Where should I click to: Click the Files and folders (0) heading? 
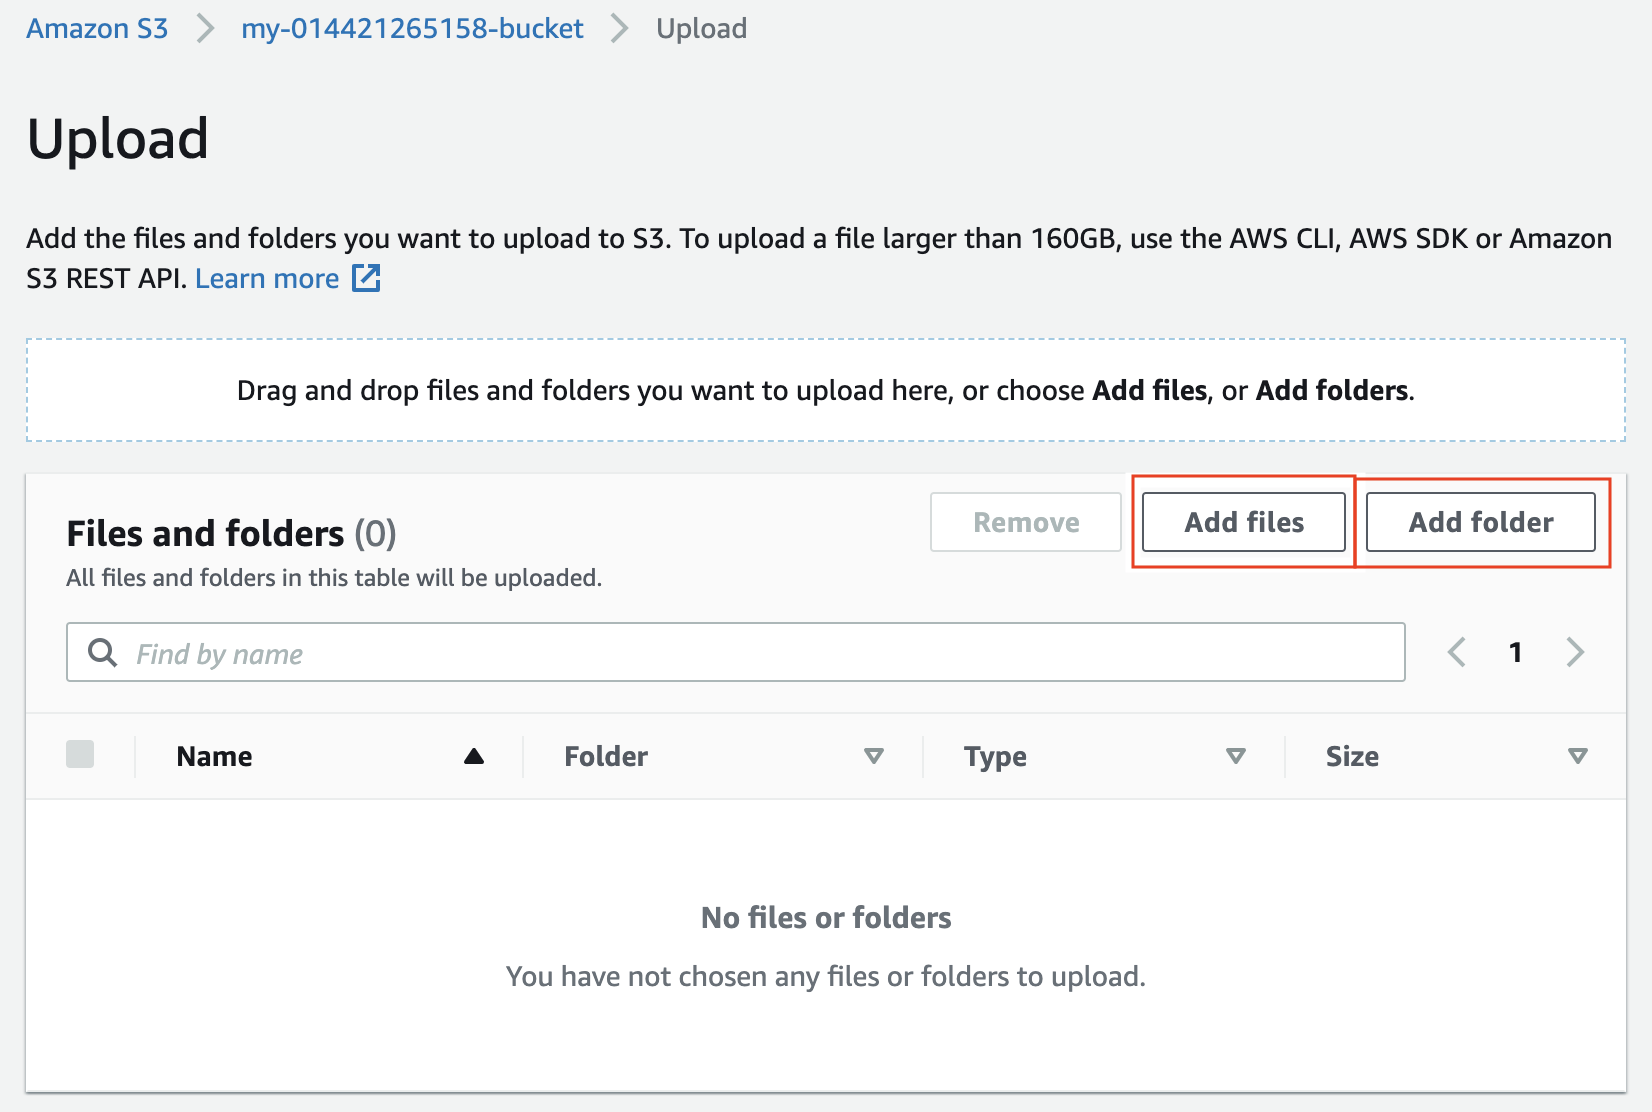(231, 534)
